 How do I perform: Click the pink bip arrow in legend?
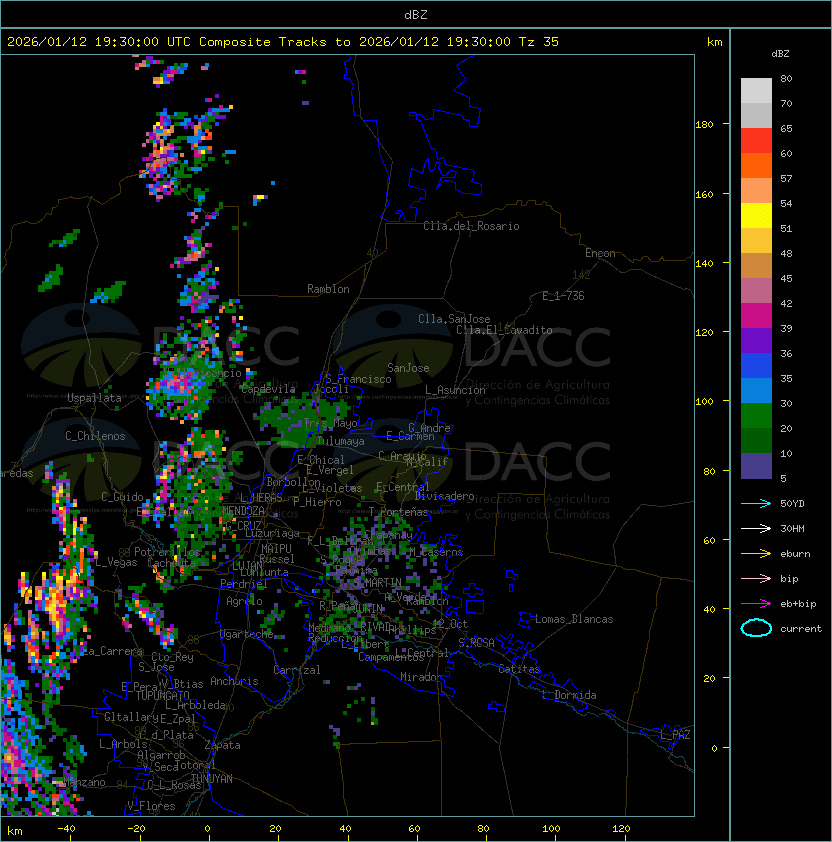[x=756, y=578]
